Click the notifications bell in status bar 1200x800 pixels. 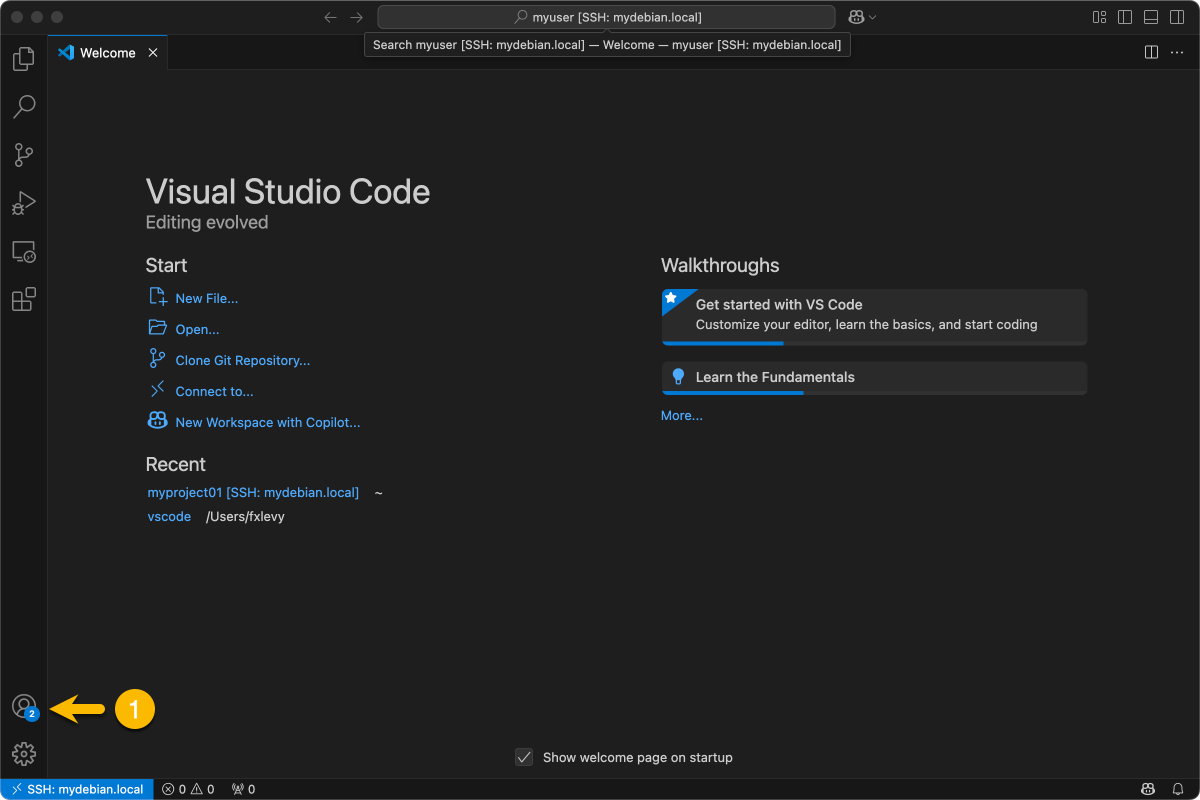(1178, 789)
